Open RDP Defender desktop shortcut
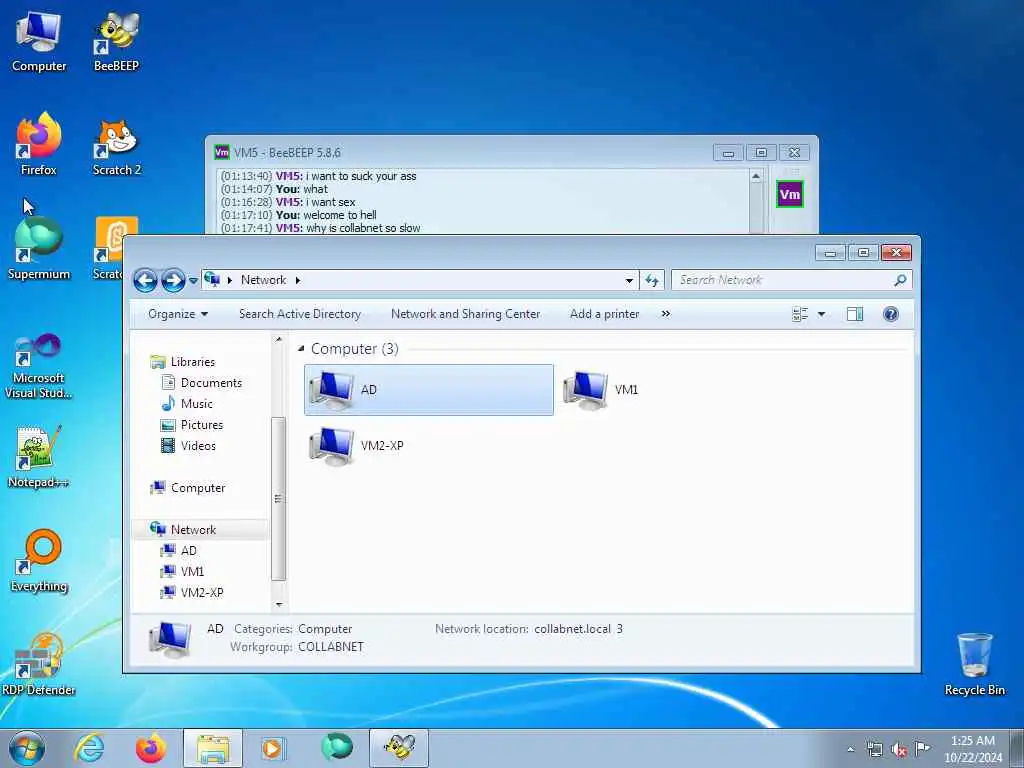This screenshot has height=768, width=1024. coord(39,665)
